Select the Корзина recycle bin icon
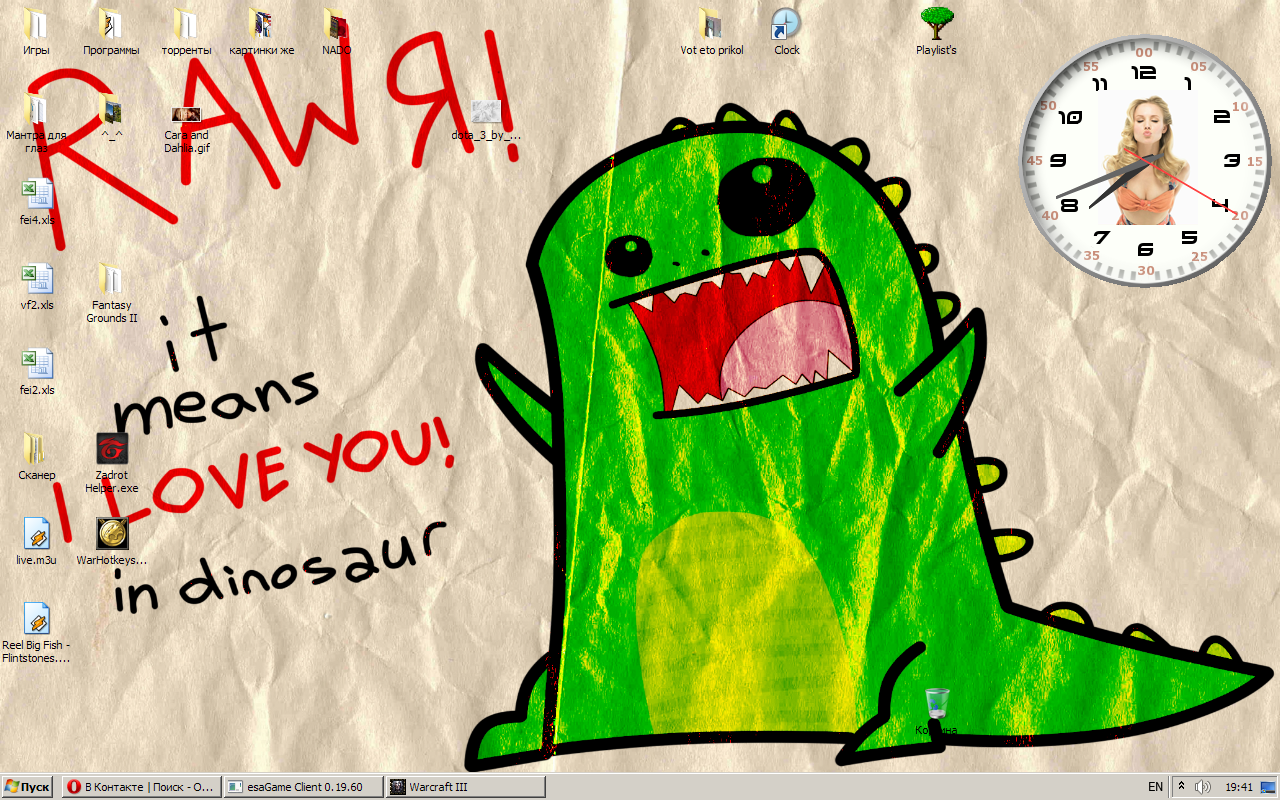 [937, 703]
